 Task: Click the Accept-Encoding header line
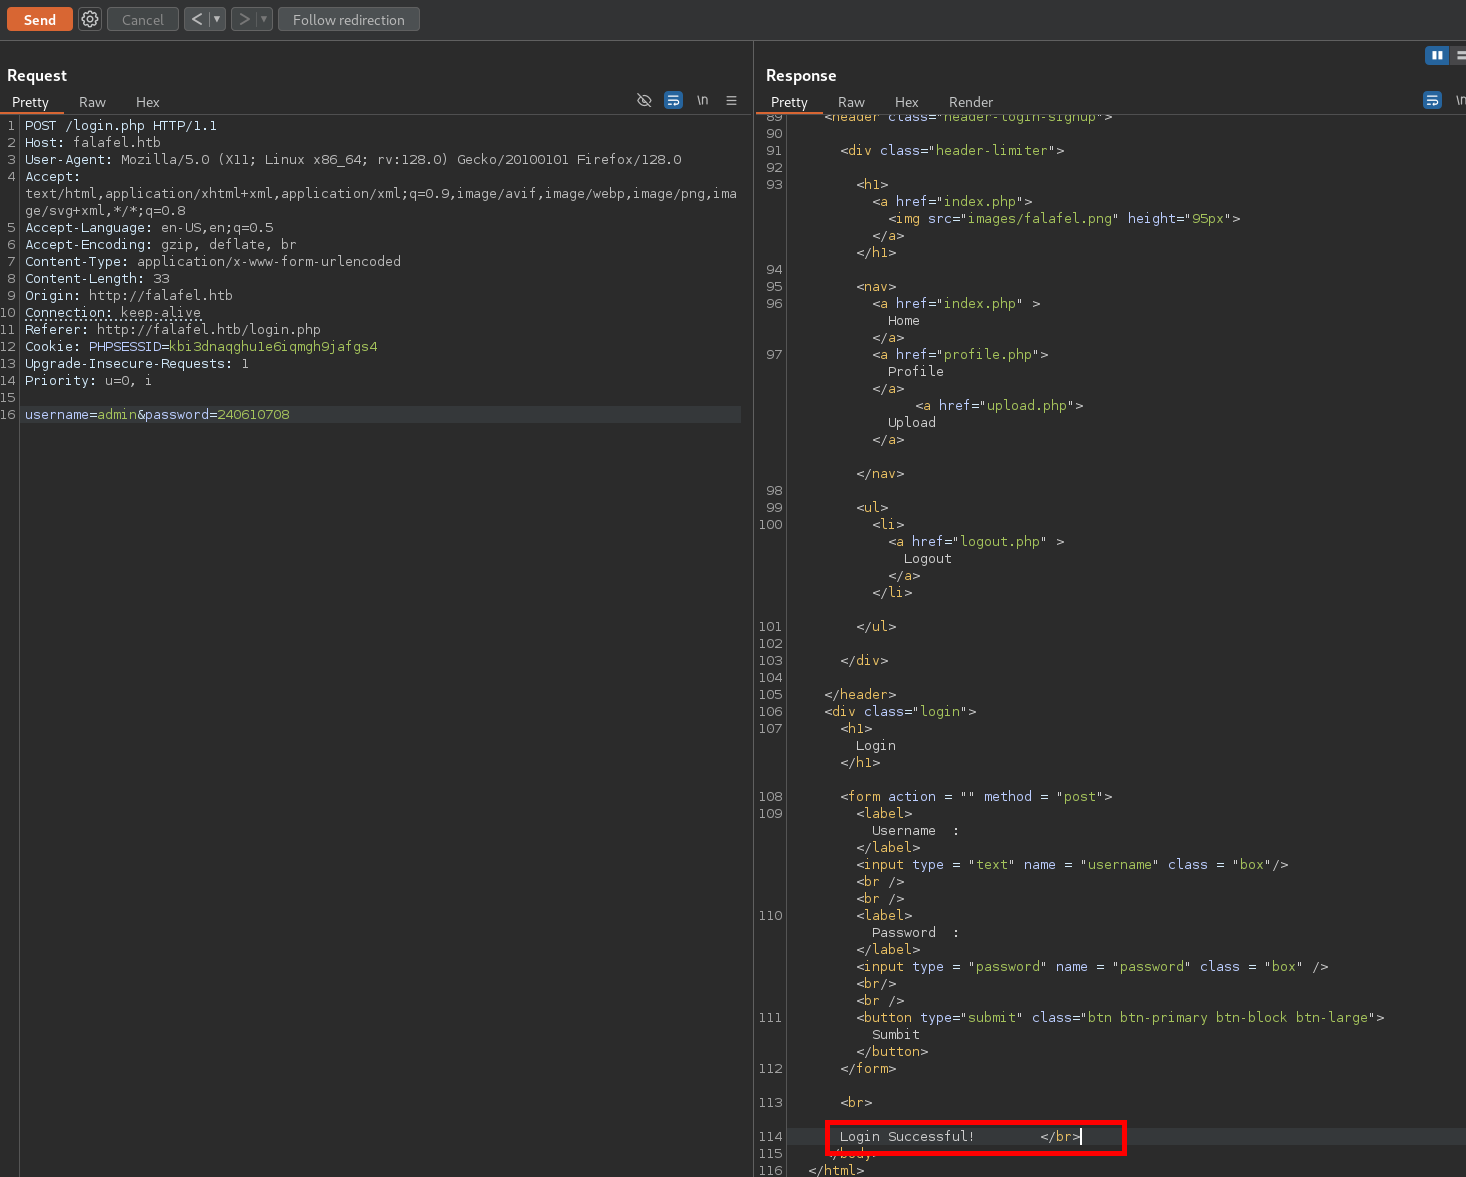pyautogui.click(x=161, y=244)
